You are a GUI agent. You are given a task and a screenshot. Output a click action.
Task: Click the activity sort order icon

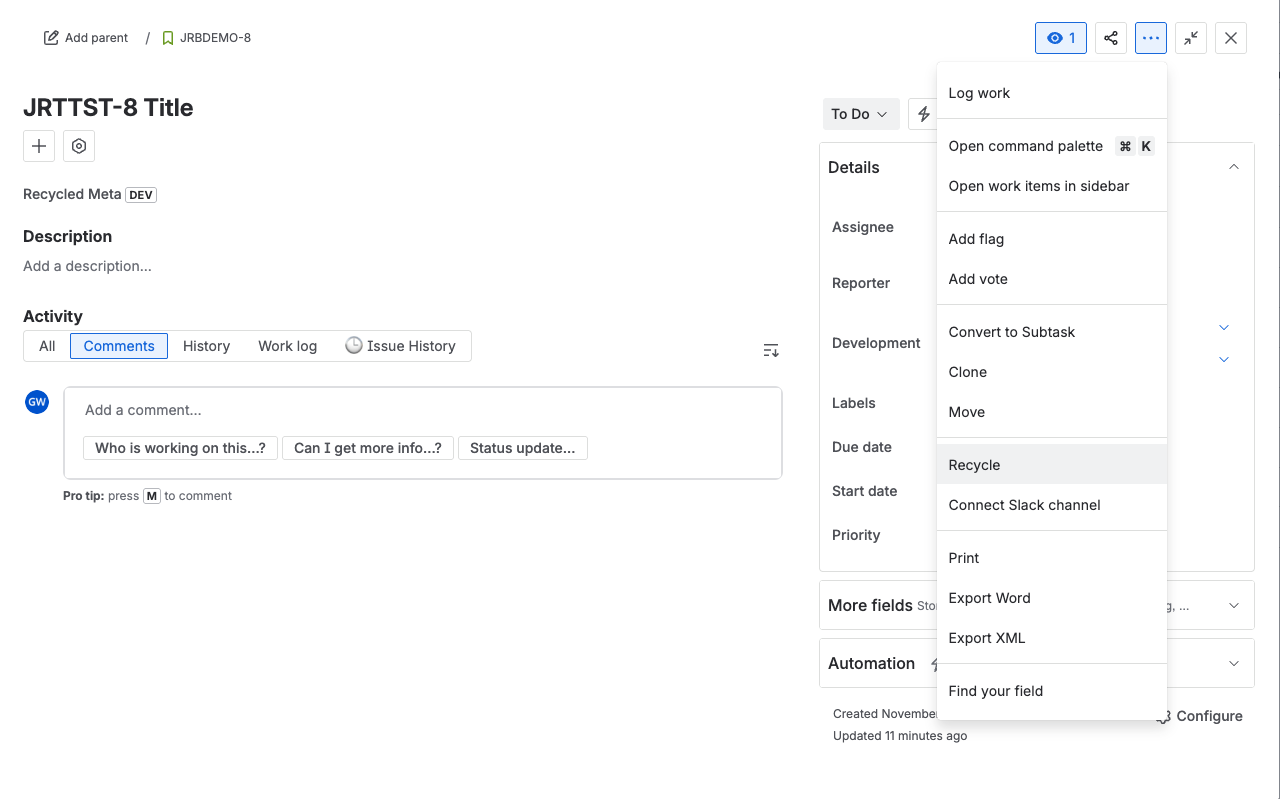tap(770, 350)
